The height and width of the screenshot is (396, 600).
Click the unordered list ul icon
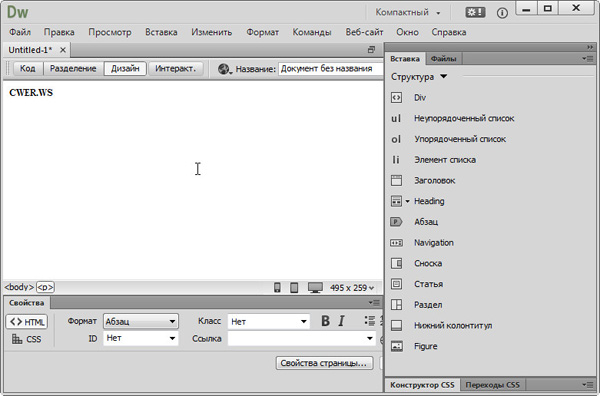(396, 118)
